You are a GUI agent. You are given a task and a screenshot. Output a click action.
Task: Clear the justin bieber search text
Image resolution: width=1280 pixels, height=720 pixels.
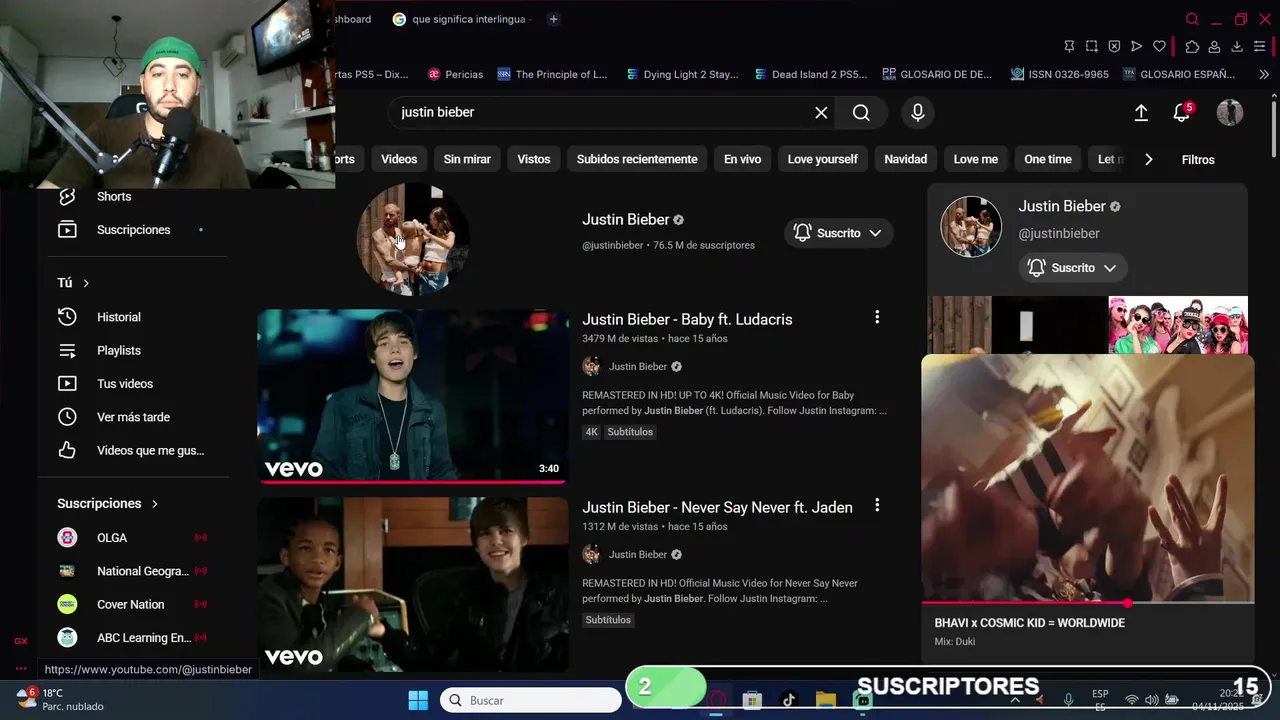821,113
